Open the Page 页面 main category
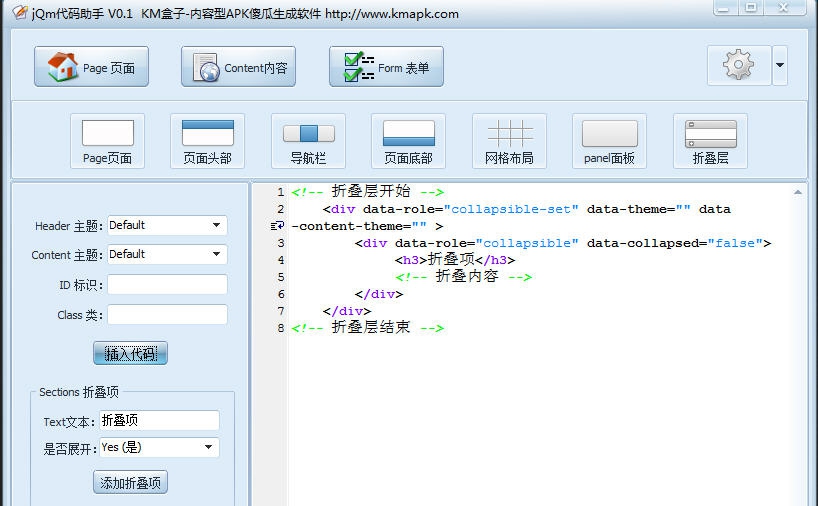Image resolution: width=818 pixels, height=506 pixels. click(x=91, y=67)
